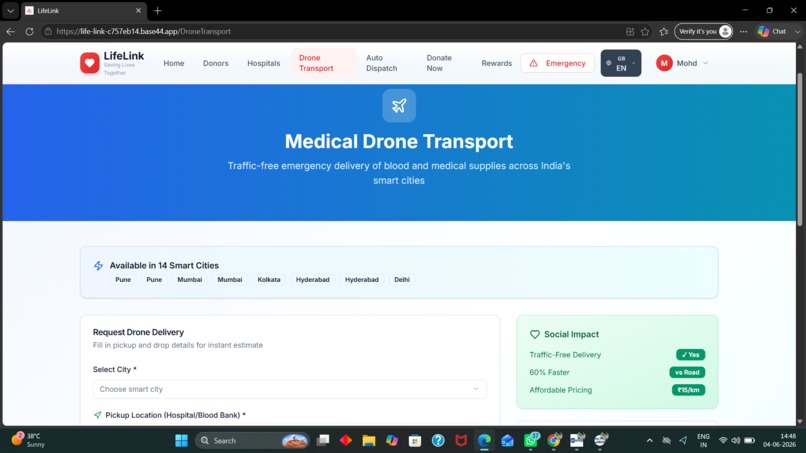Open browser settings three-dot menu

click(x=743, y=31)
